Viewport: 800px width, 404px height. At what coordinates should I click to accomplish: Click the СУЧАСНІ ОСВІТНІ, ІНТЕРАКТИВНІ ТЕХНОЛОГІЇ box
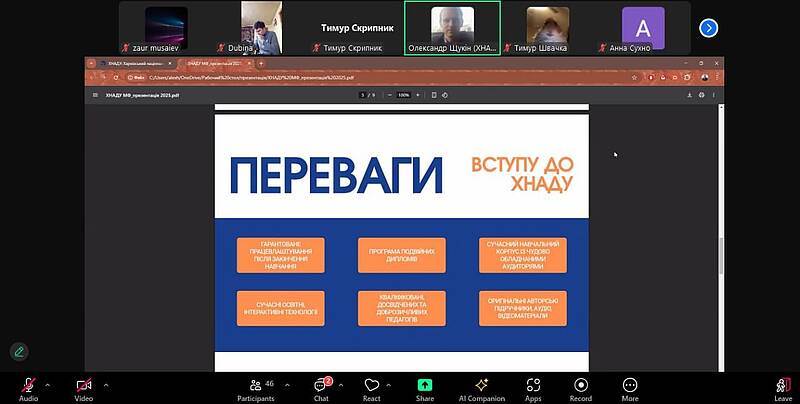281,308
